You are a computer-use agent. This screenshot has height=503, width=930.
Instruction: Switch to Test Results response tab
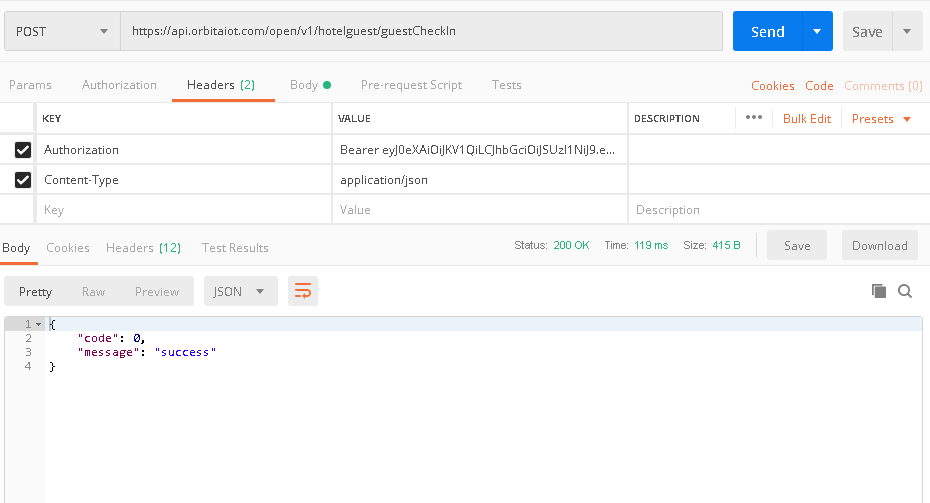click(235, 247)
